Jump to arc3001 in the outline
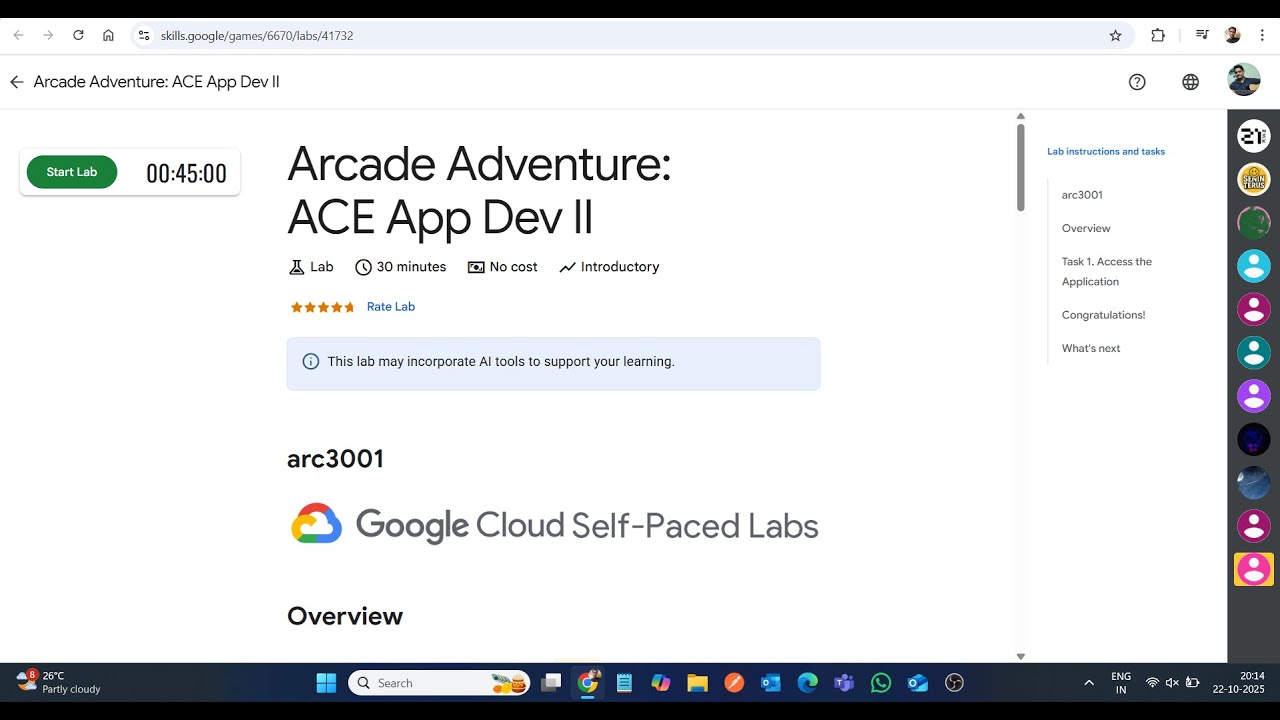Screen dimensions: 1280x720 coord(1082,195)
